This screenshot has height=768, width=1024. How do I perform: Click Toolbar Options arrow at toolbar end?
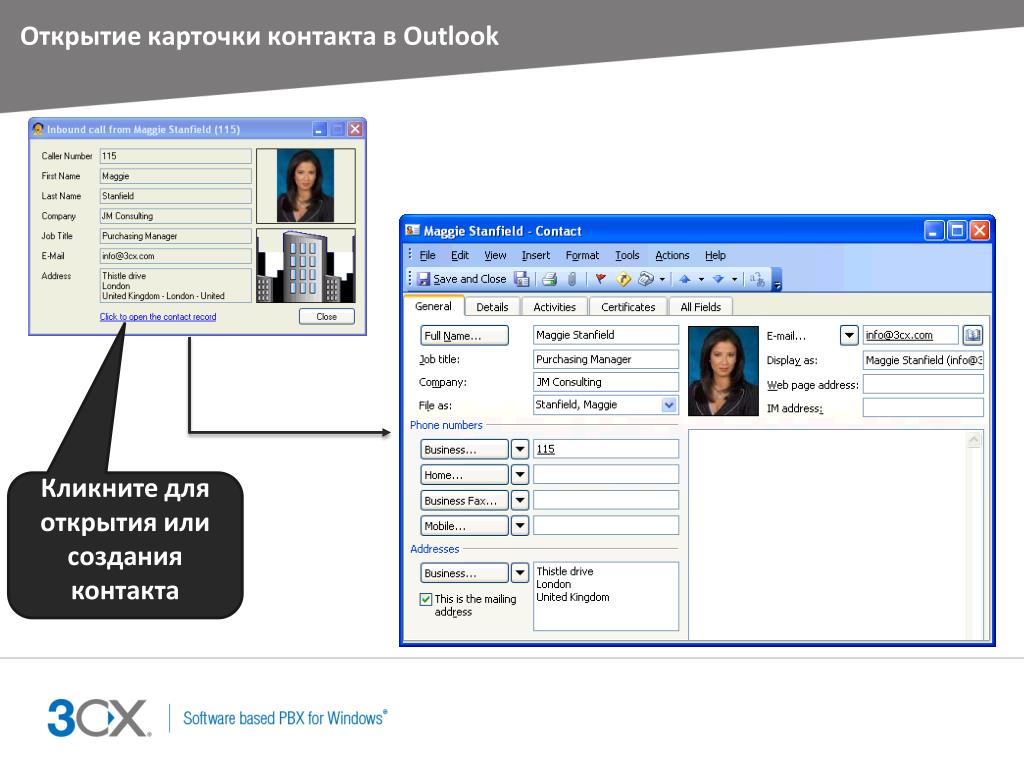pyautogui.click(x=777, y=281)
